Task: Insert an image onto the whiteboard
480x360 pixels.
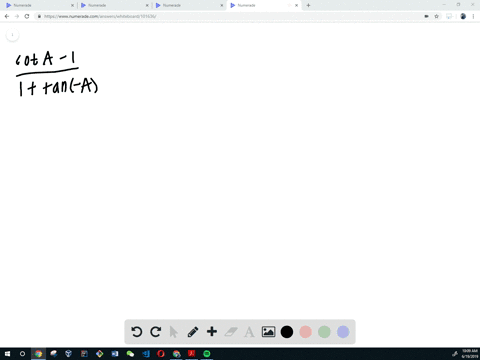Action: pyautogui.click(x=268, y=332)
